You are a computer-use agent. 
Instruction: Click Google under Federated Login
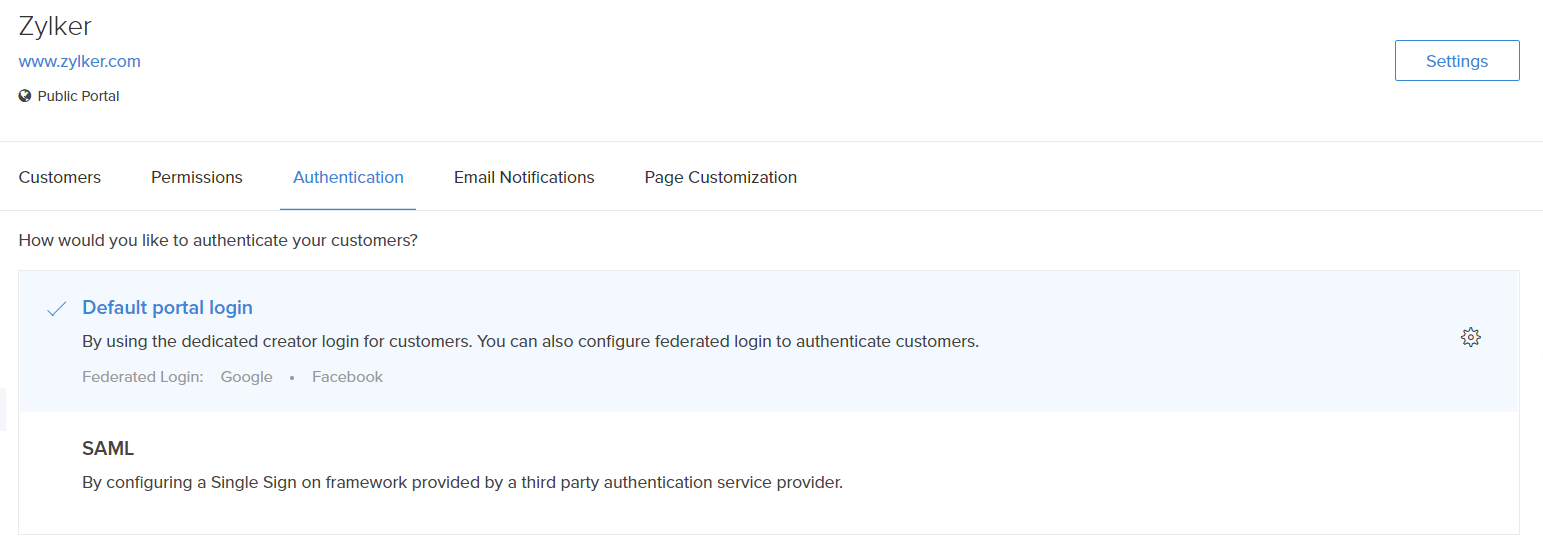247,377
